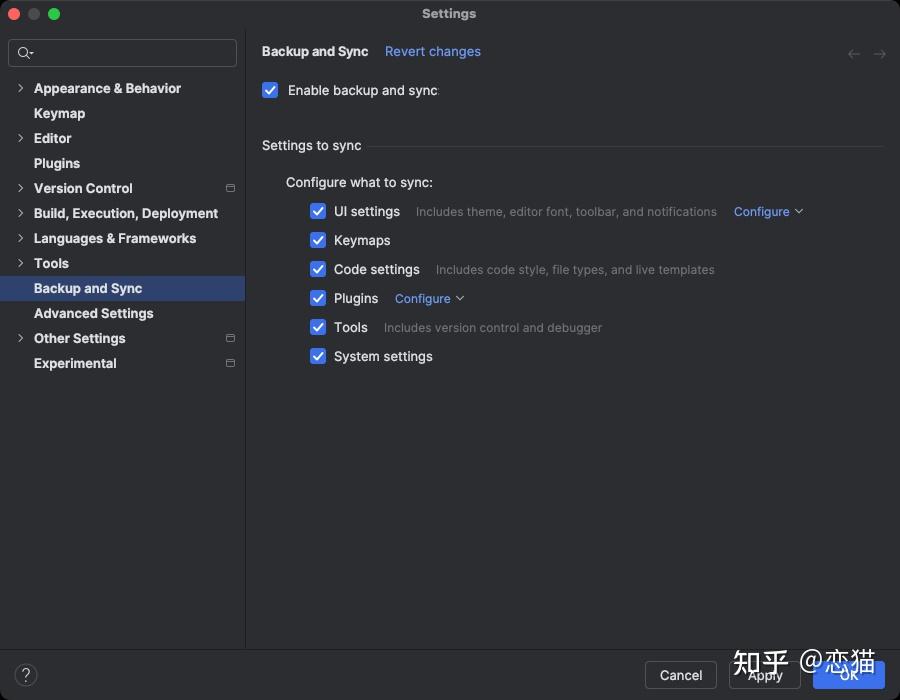The width and height of the screenshot is (900, 700).
Task: Click the Revert changes link
Action: tap(433, 51)
